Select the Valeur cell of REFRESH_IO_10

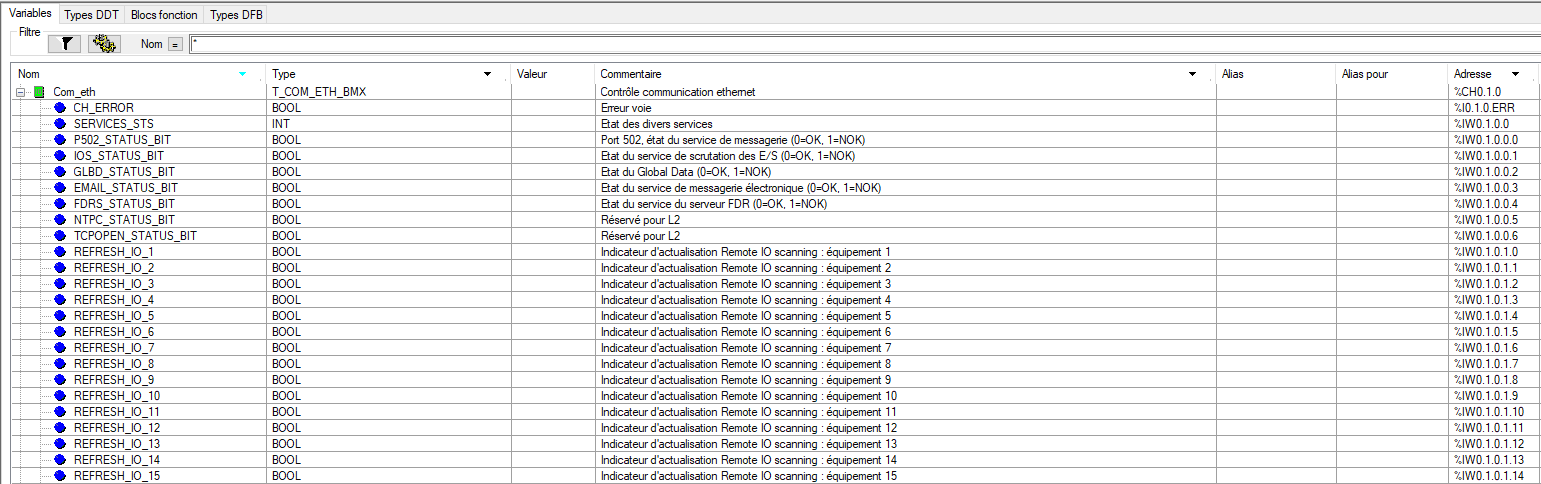point(553,396)
